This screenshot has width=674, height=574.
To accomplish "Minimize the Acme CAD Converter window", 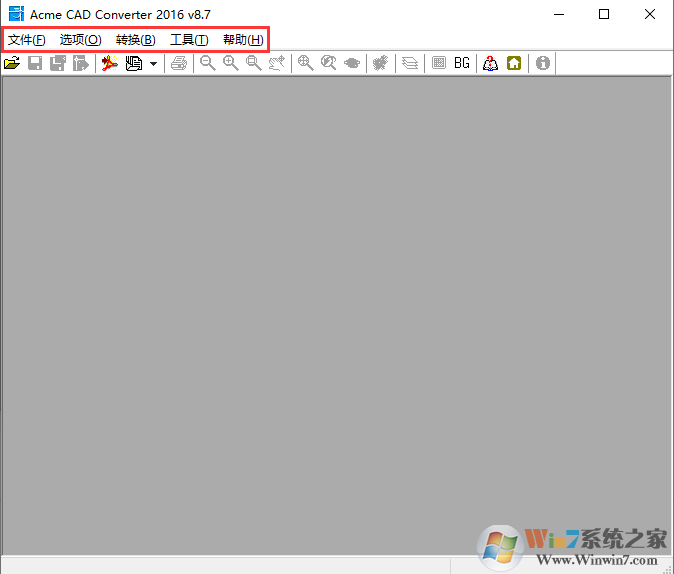I will [x=559, y=14].
